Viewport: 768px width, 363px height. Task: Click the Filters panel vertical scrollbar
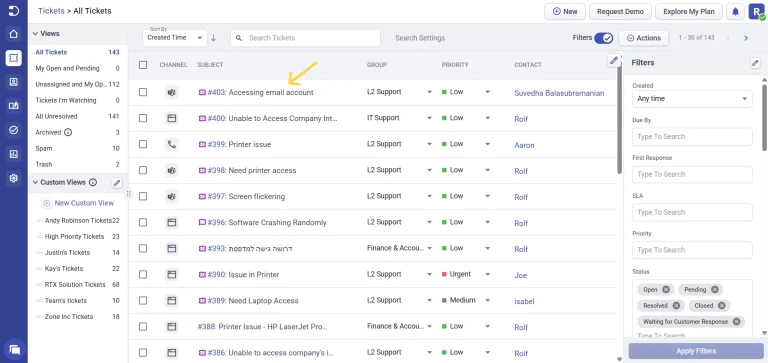point(765,118)
